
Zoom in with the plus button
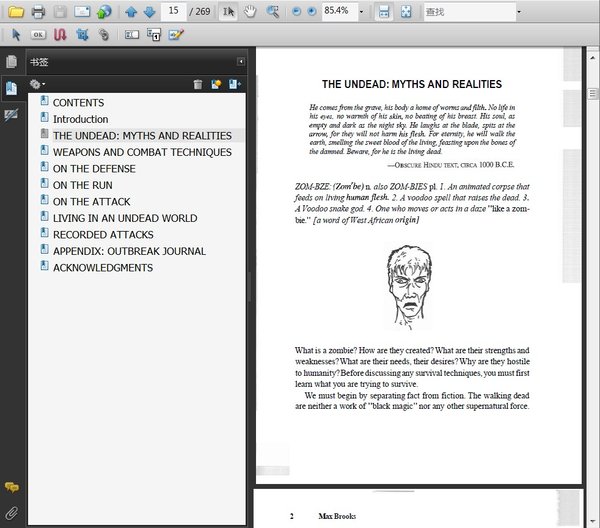[312, 12]
